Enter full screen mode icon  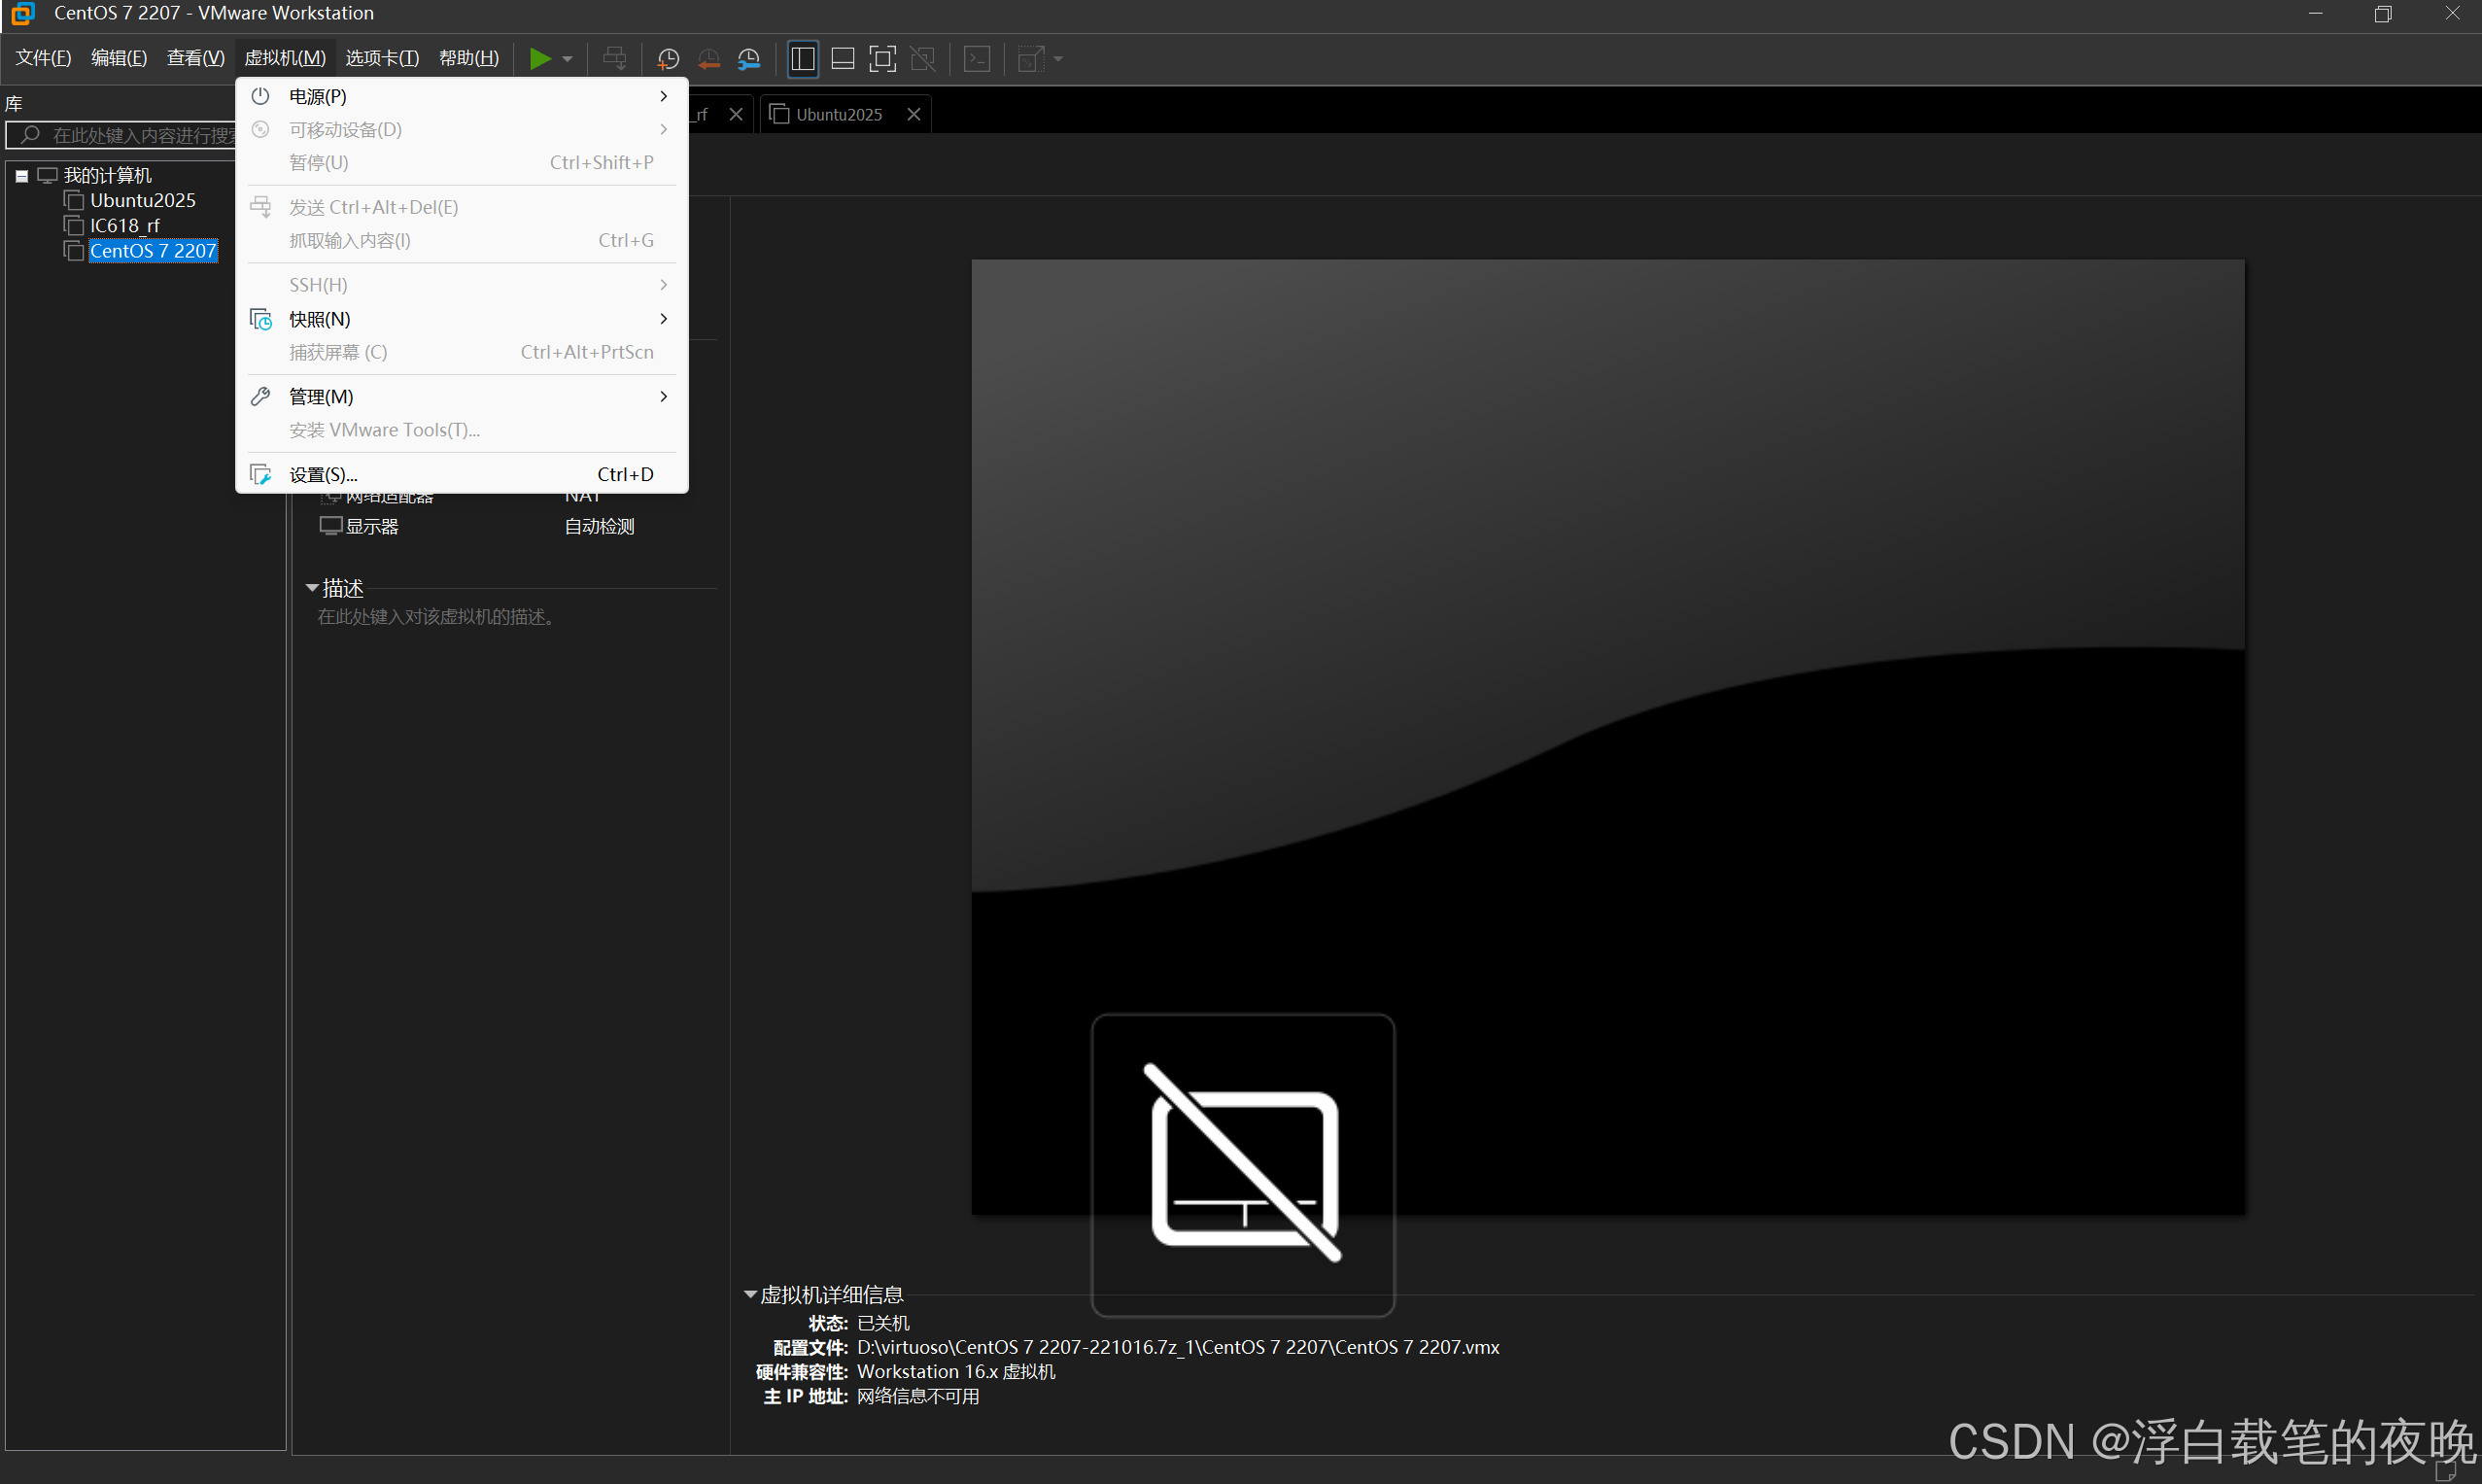click(882, 59)
